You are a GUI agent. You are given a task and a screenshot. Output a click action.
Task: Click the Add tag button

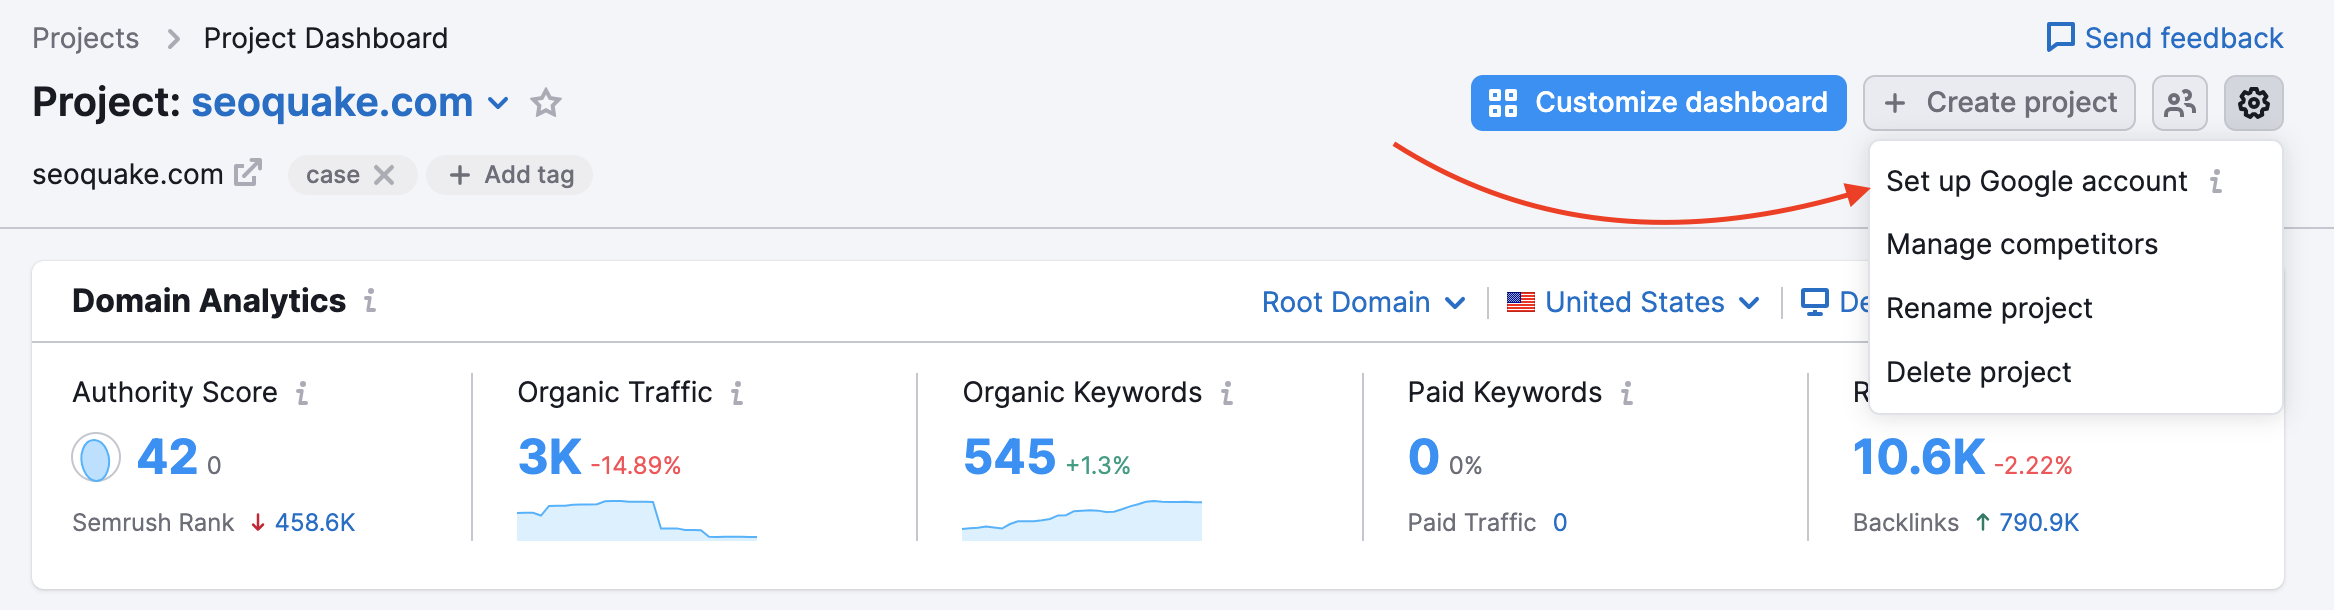(510, 175)
